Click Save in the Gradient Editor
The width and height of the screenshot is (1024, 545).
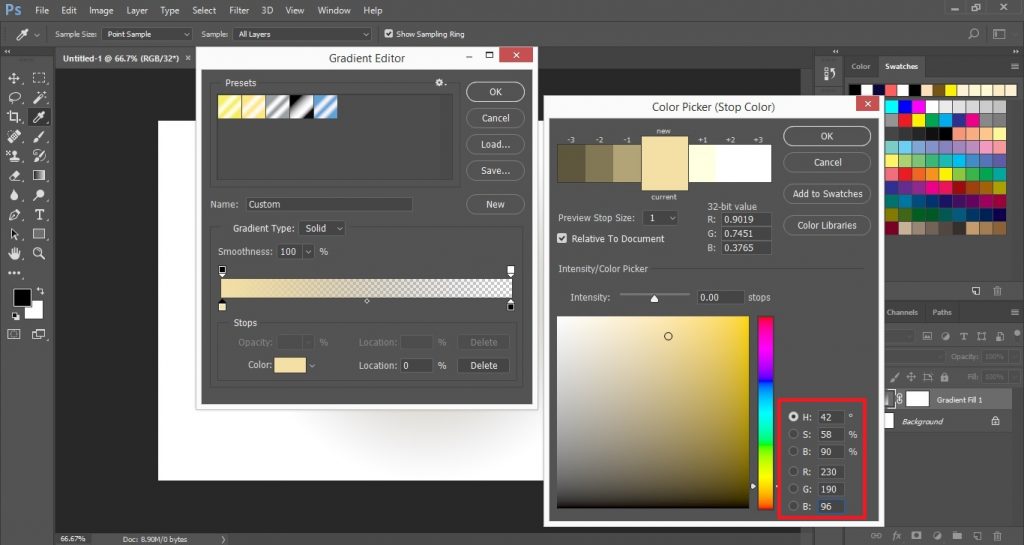pyautogui.click(x=495, y=170)
